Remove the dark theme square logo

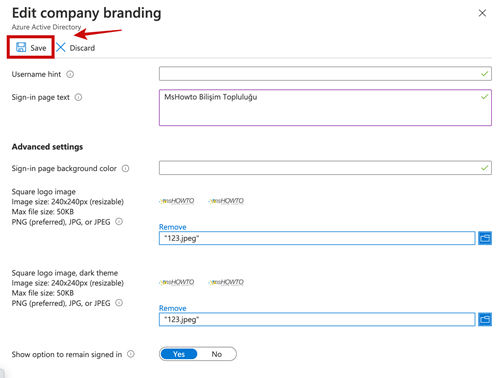click(173, 308)
